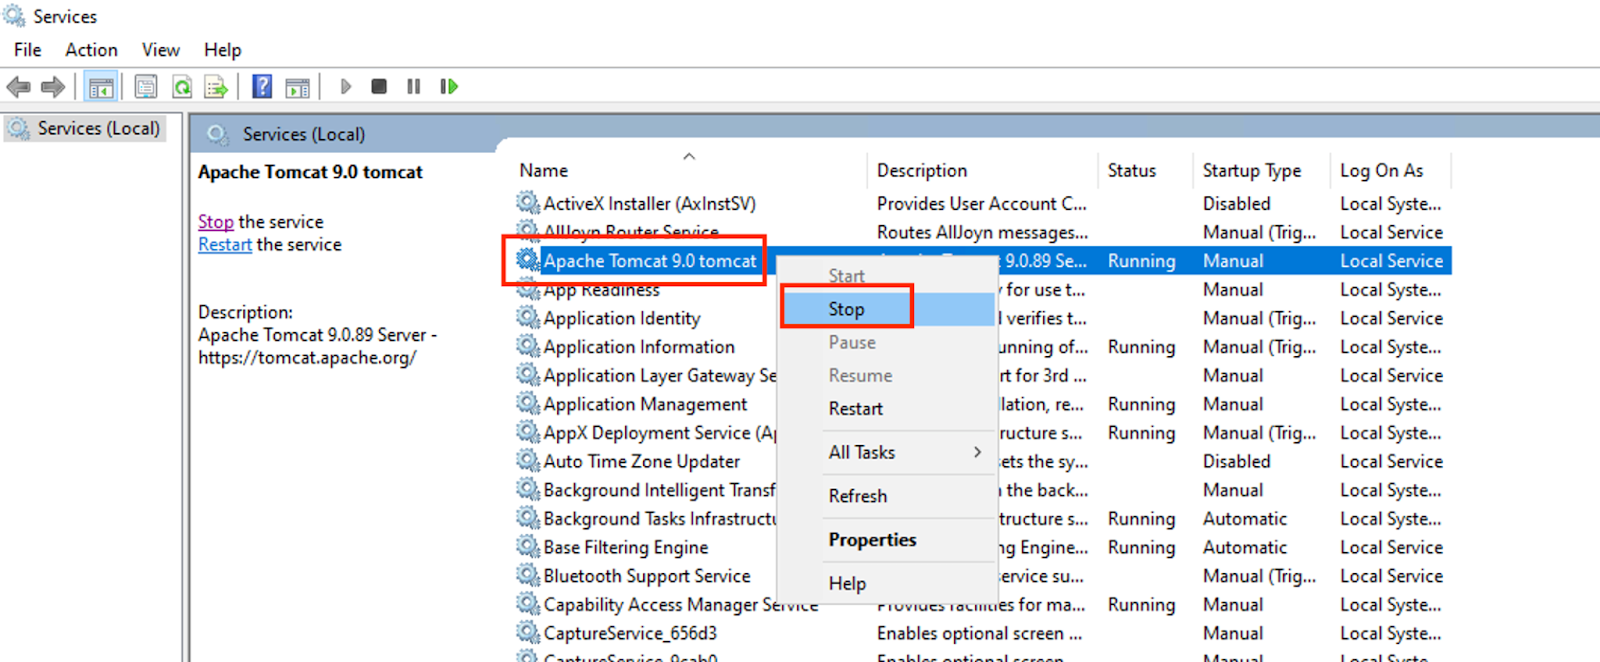Select the Application Information service name
Image resolution: width=1600 pixels, height=662 pixels.
pyautogui.click(x=639, y=347)
